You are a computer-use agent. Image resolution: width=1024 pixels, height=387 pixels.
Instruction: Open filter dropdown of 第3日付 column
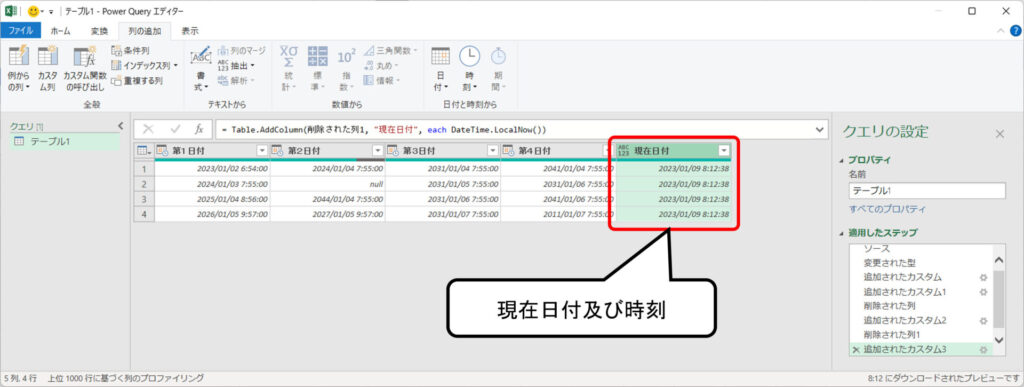[x=492, y=151]
